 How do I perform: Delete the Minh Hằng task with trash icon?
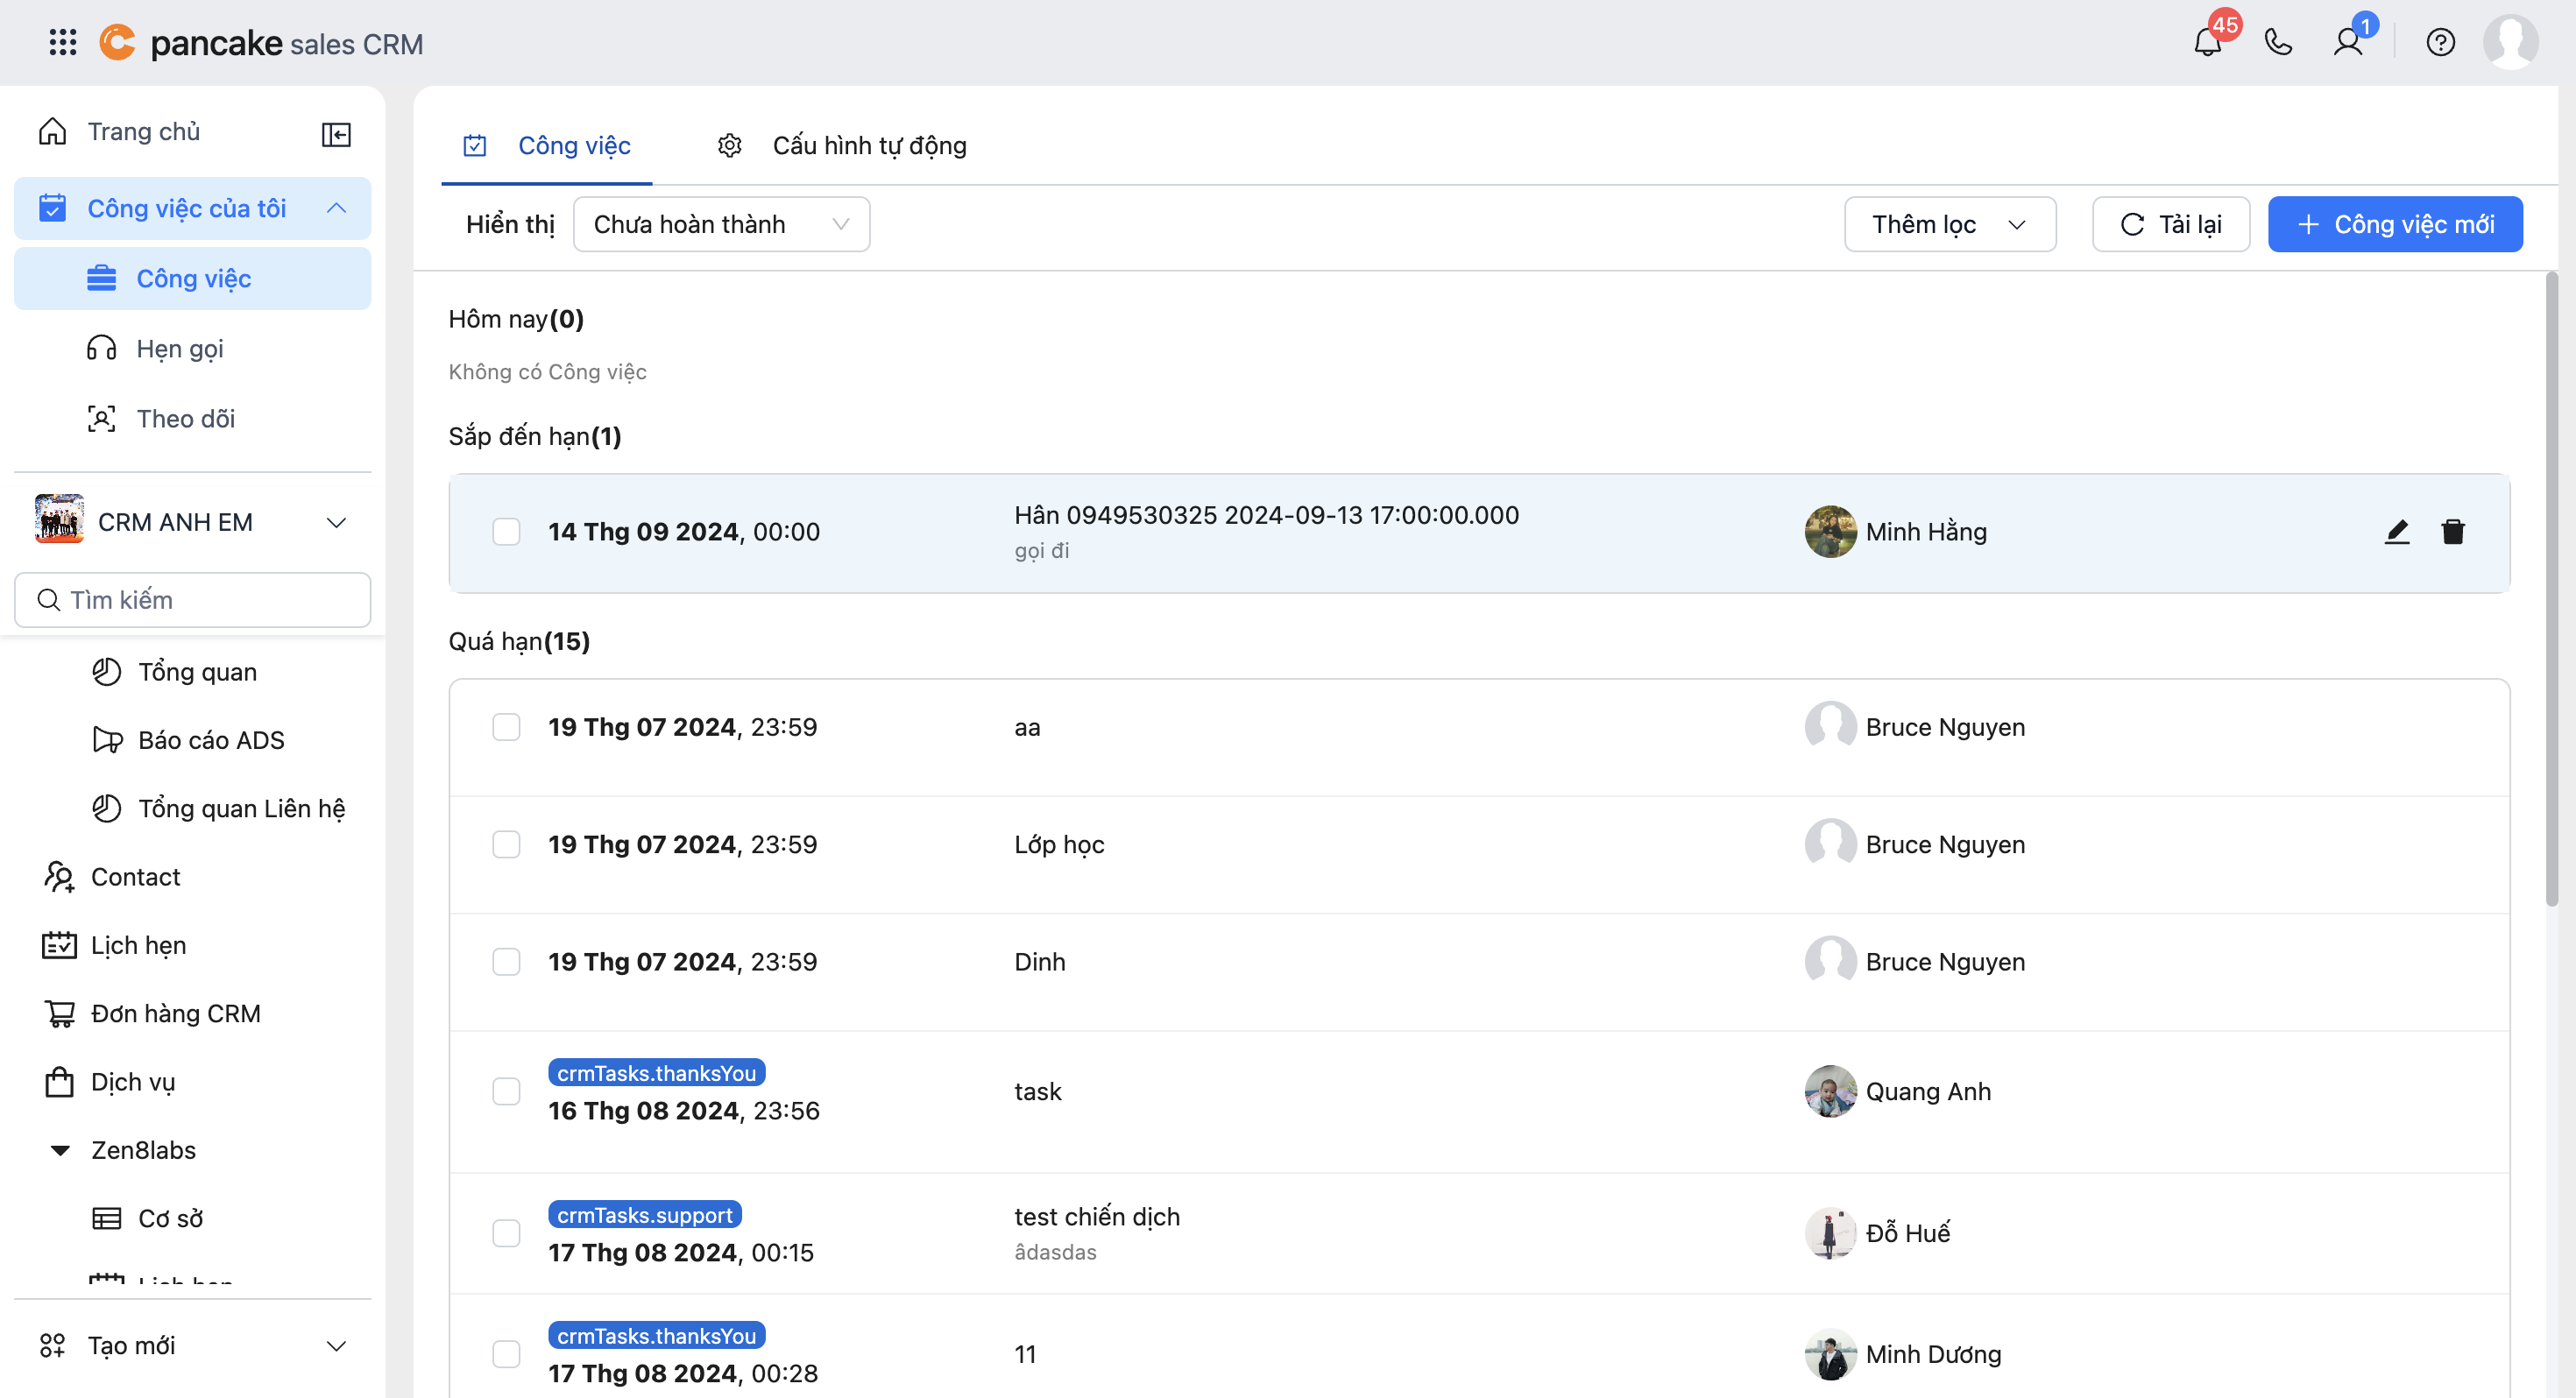click(x=2452, y=531)
